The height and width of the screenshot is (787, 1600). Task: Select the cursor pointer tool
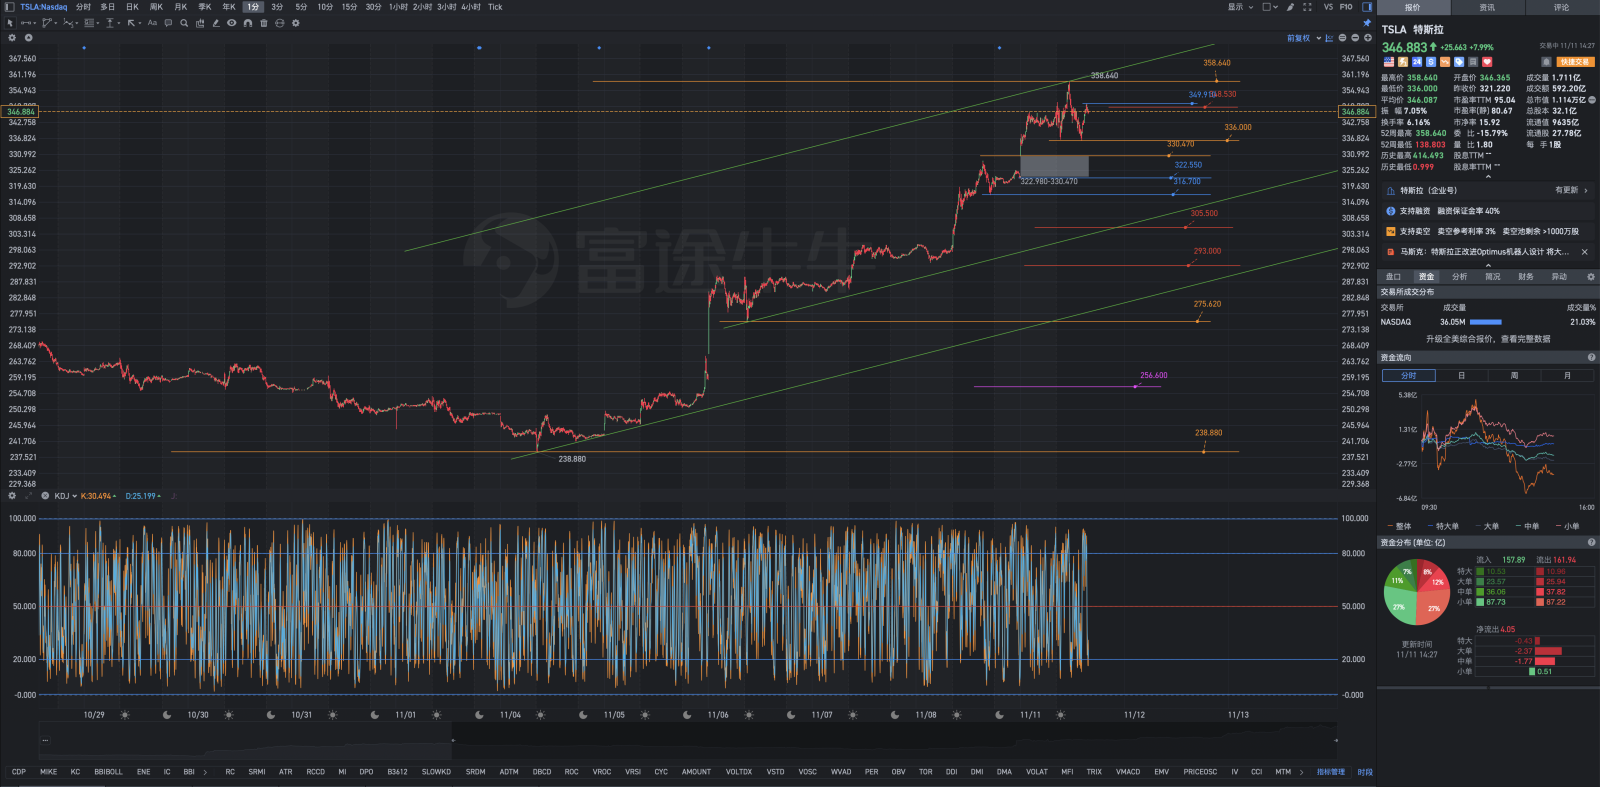[10, 23]
